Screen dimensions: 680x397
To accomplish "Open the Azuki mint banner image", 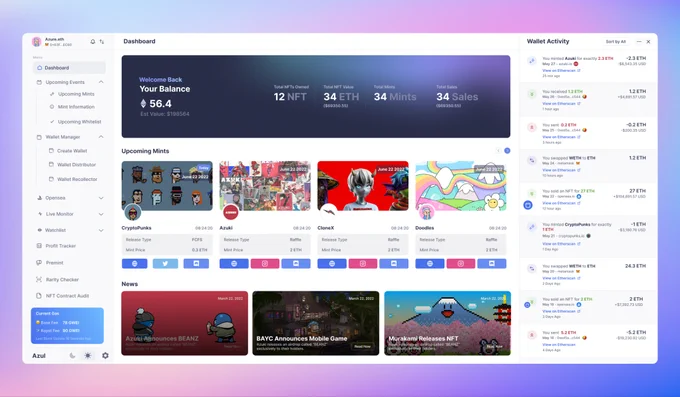I will click(x=265, y=186).
